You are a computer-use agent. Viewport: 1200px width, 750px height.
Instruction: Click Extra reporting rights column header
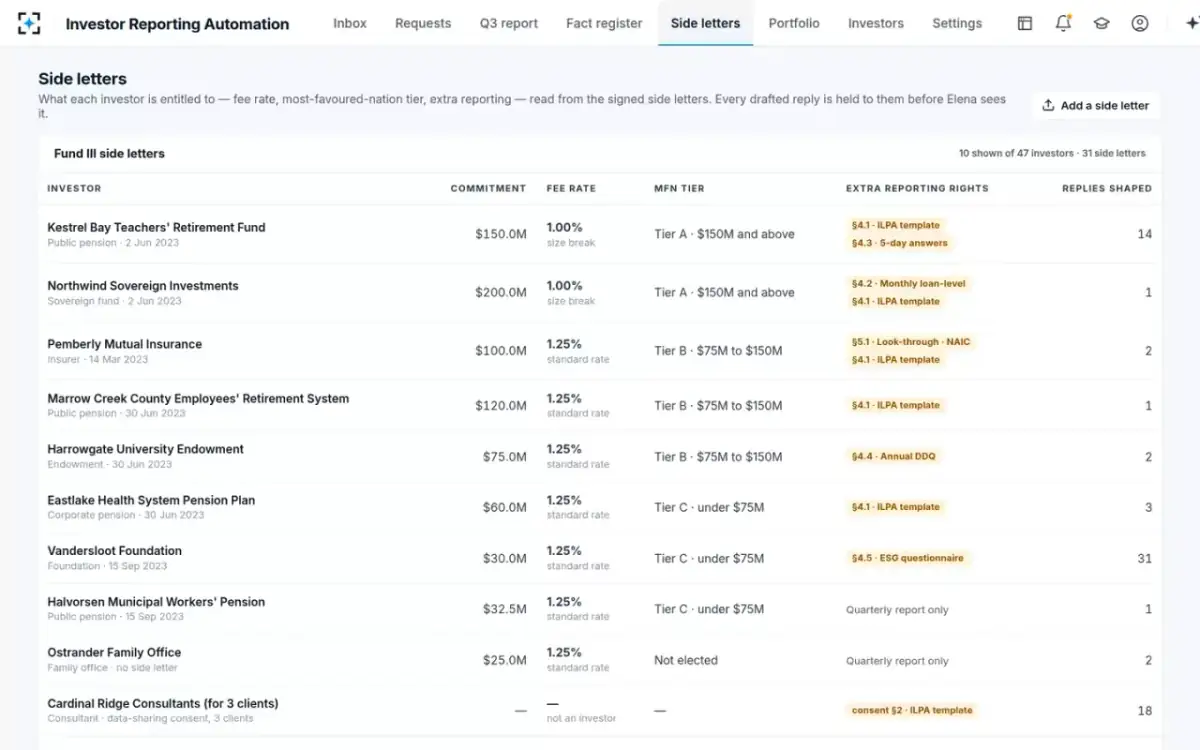[917, 188]
